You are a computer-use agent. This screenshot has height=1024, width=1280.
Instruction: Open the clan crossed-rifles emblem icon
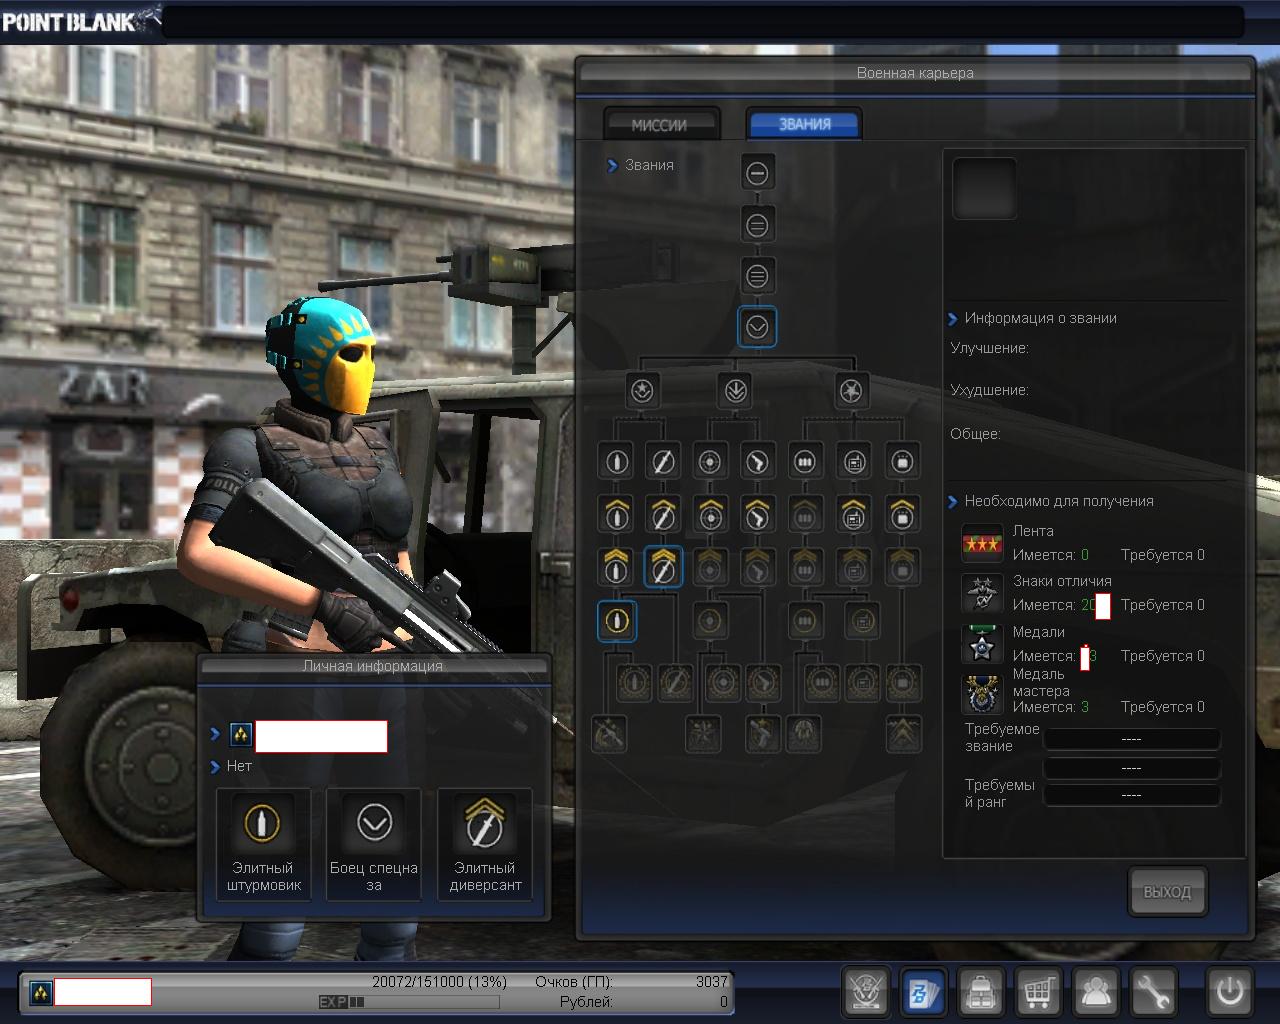(866, 992)
